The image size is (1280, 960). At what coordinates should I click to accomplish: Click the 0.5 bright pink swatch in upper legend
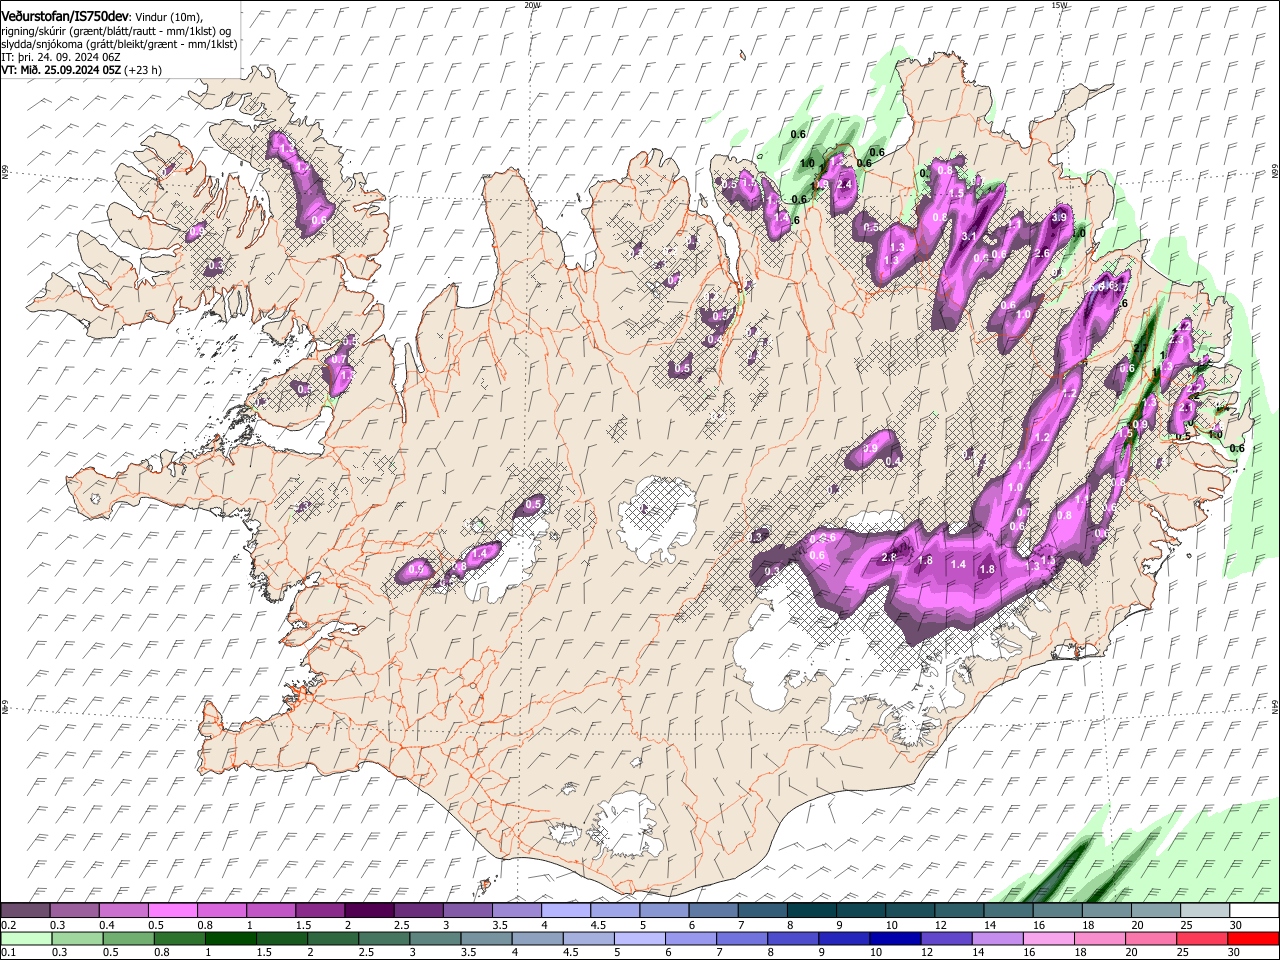[x=172, y=911]
